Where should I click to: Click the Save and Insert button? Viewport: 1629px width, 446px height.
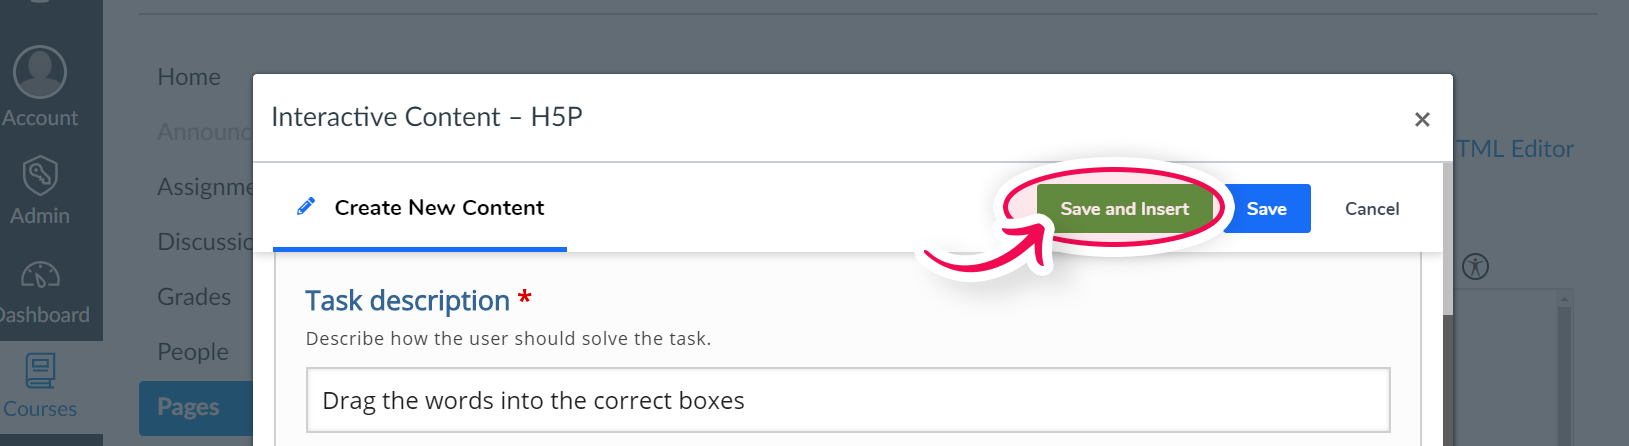[x=1124, y=208]
